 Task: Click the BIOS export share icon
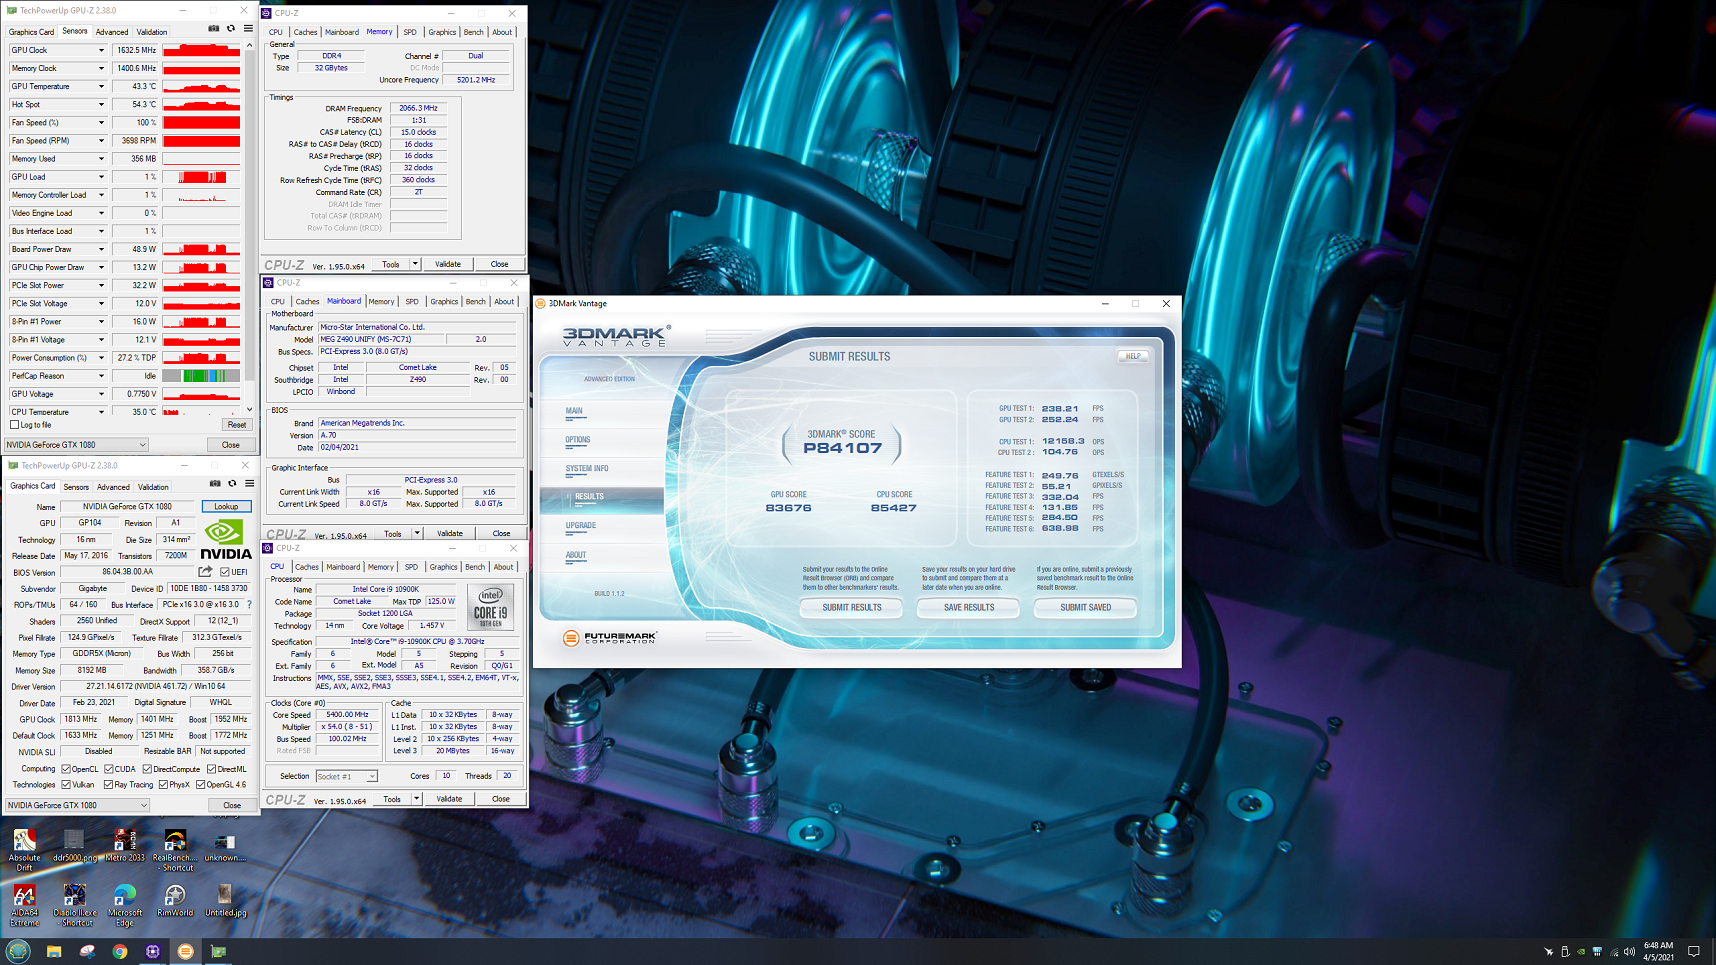[x=205, y=571]
